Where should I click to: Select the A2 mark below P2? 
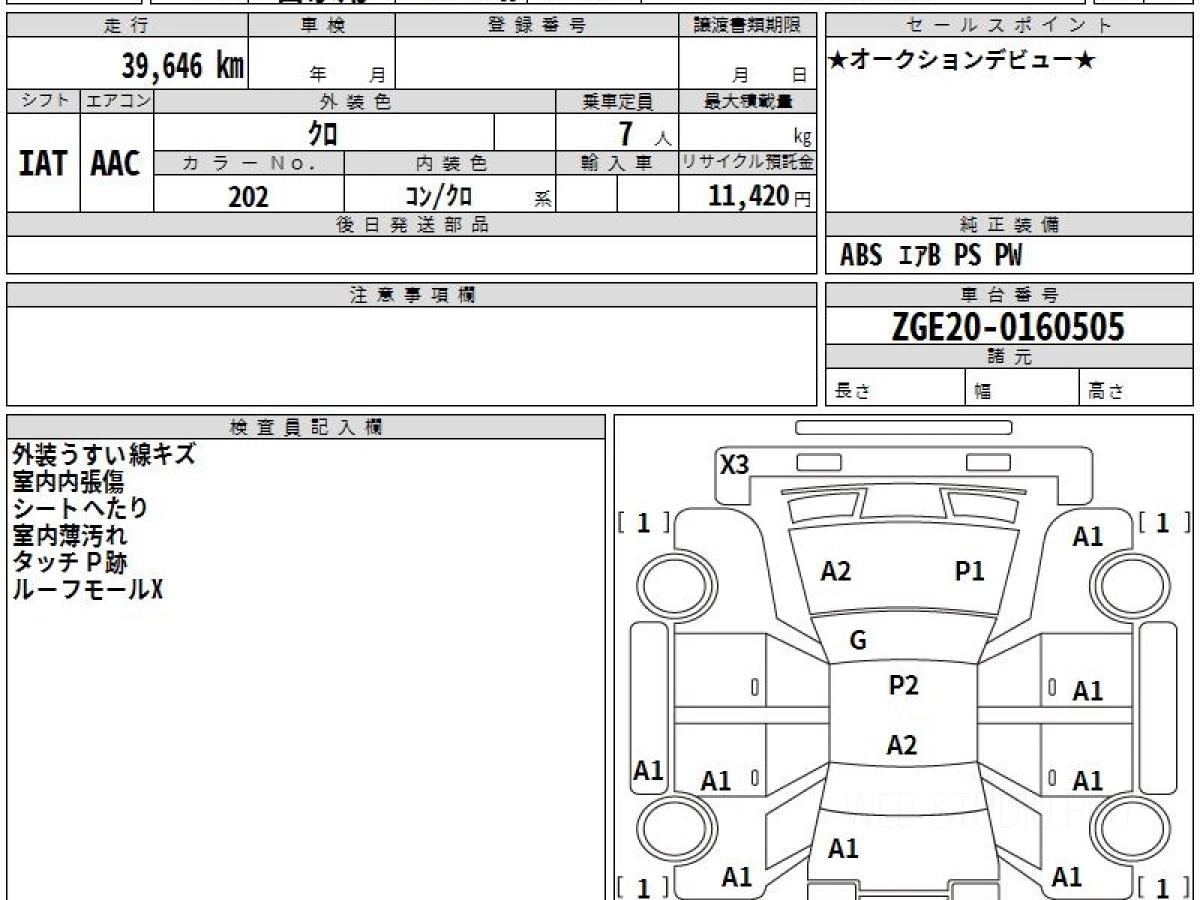[902, 745]
